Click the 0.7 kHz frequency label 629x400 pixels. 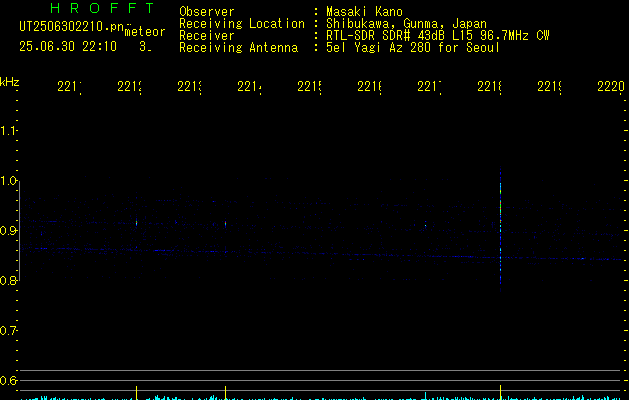coord(8,331)
